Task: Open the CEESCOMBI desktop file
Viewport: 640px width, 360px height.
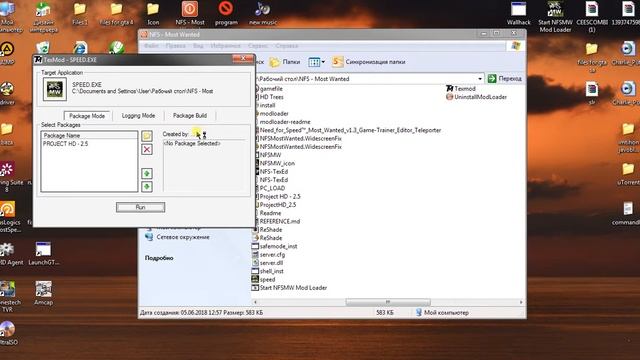Action: tap(592, 16)
